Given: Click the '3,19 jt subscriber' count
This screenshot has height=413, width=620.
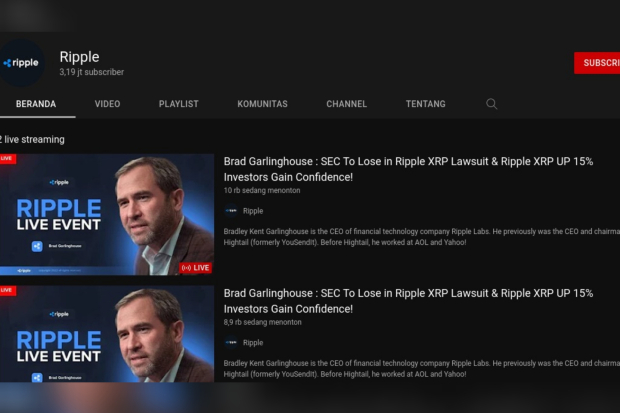Looking at the screenshot, I should [92, 72].
